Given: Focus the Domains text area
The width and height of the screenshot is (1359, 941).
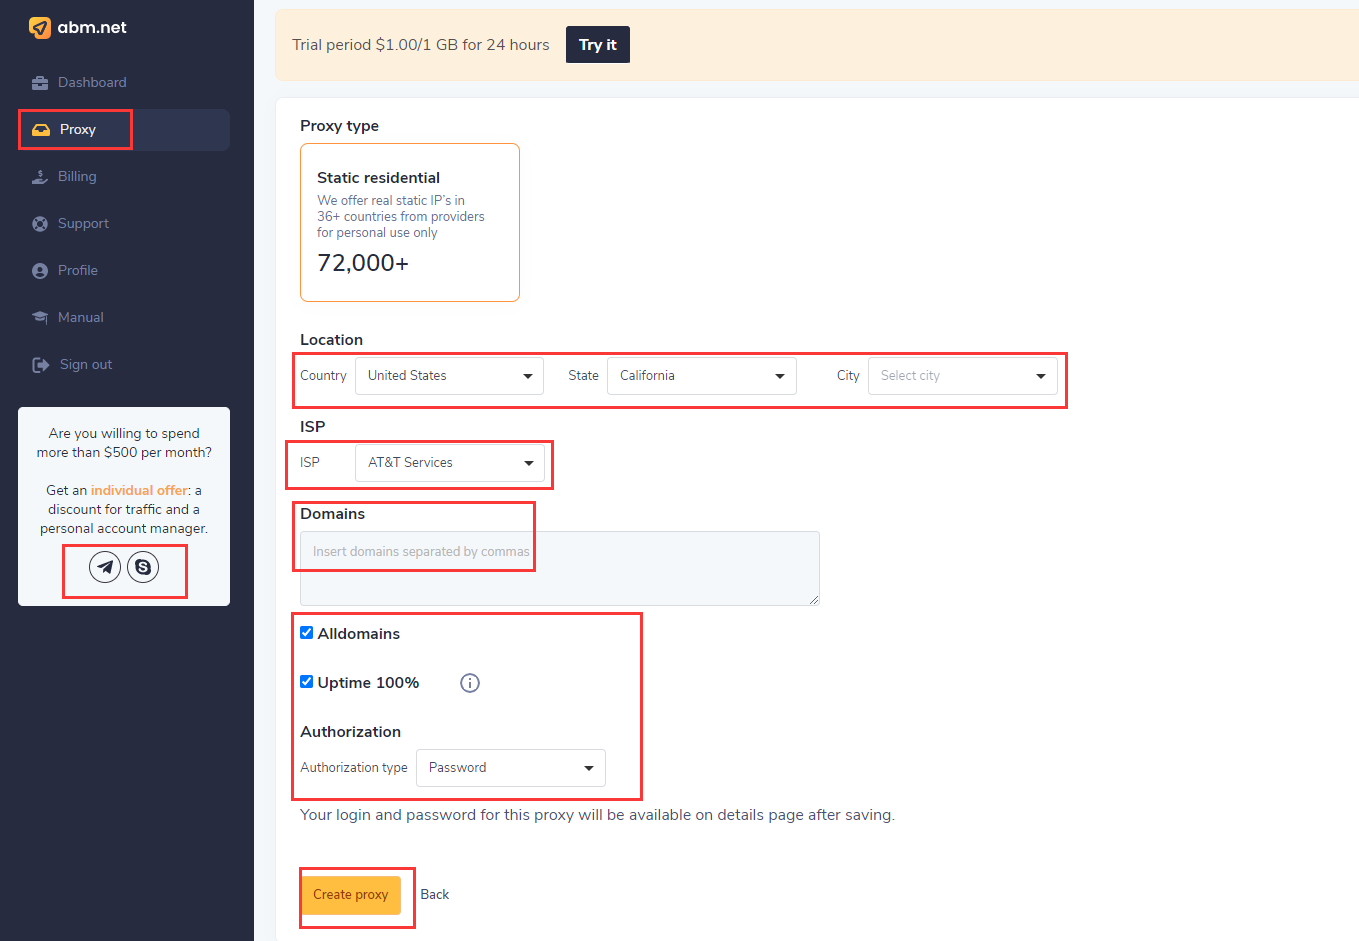Looking at the screenshot, I should point(559,568).
